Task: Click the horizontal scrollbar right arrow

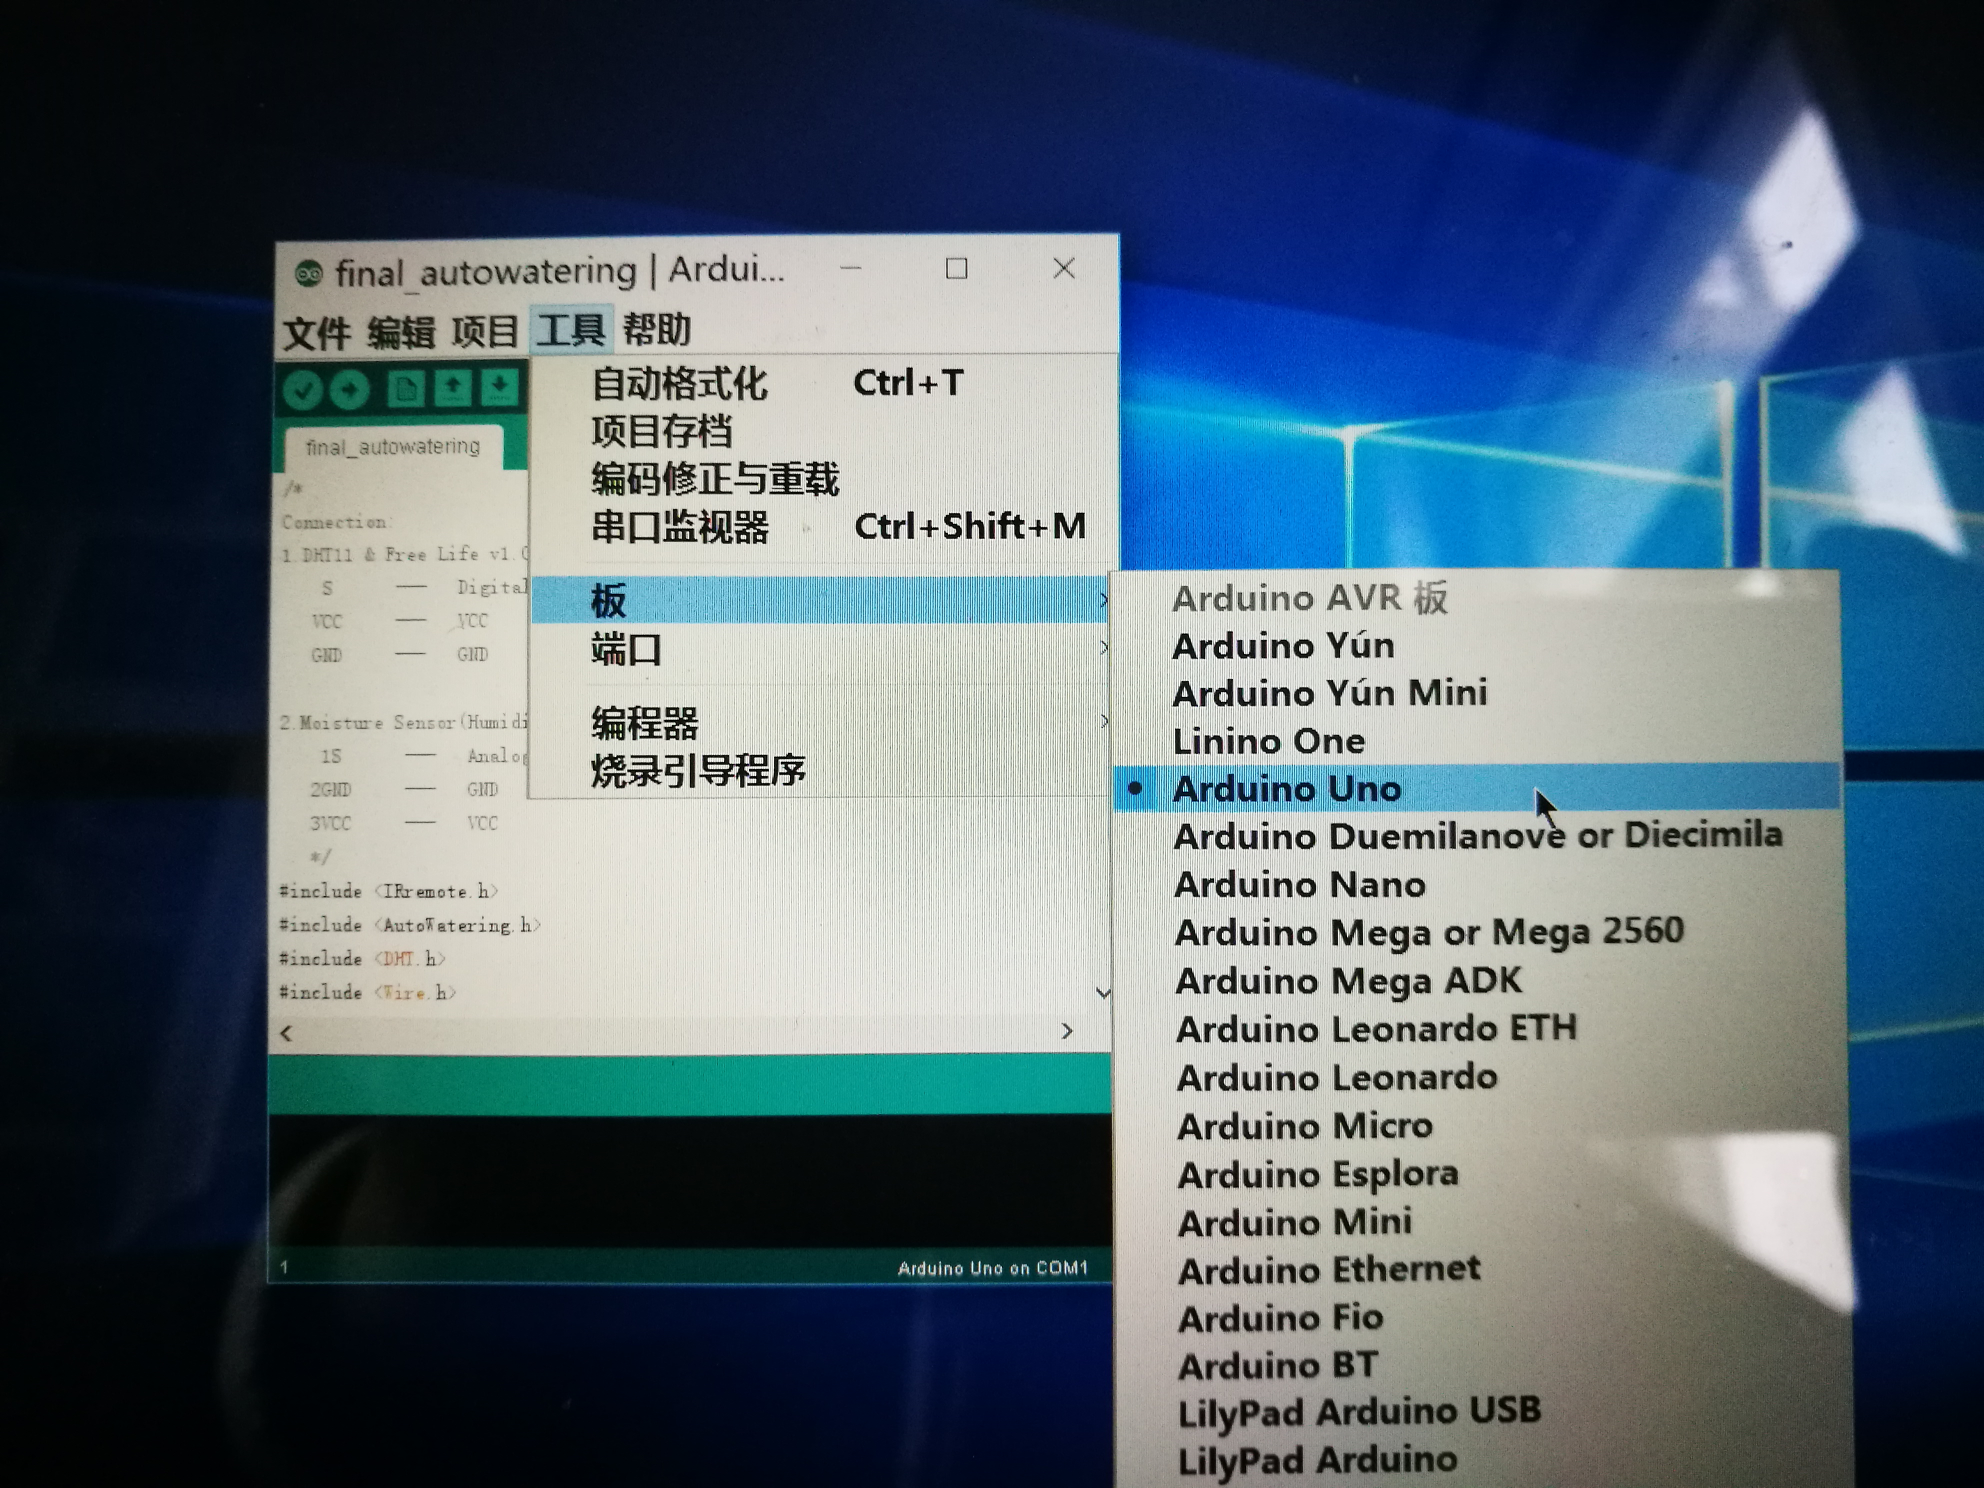Action: (1067, 1031)
